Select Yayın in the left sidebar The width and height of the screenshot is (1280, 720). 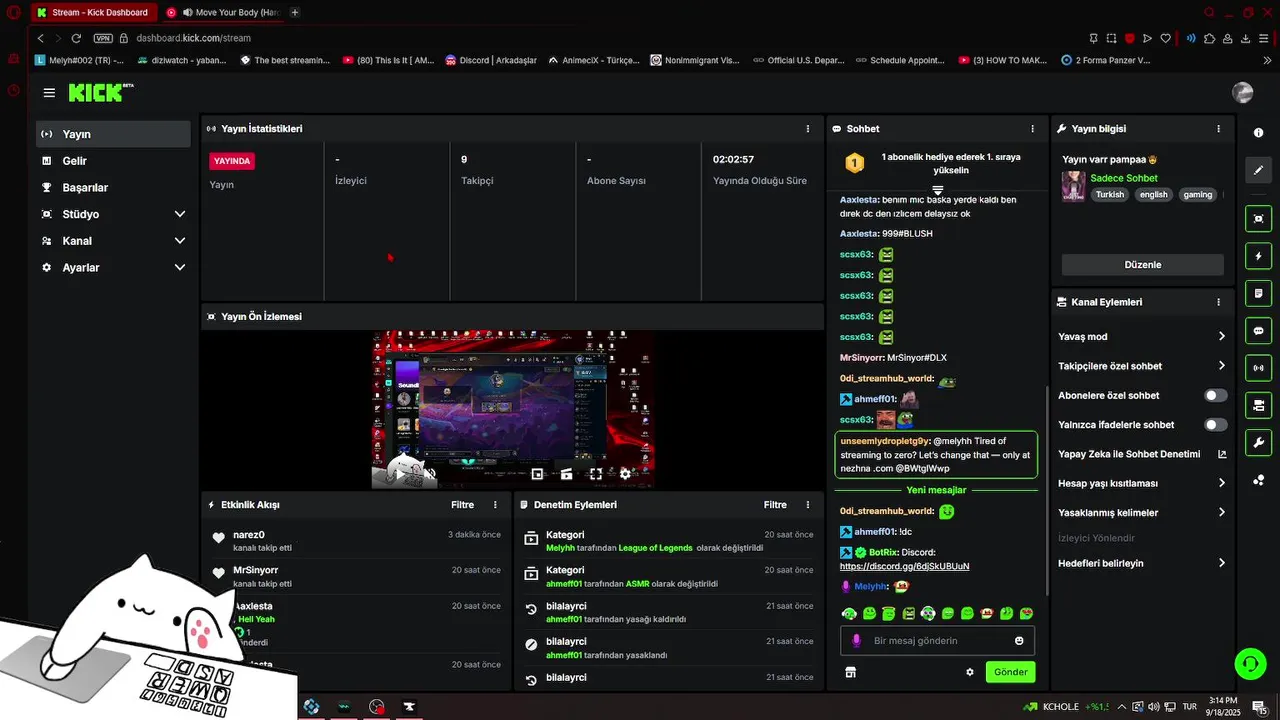[112, 134]
